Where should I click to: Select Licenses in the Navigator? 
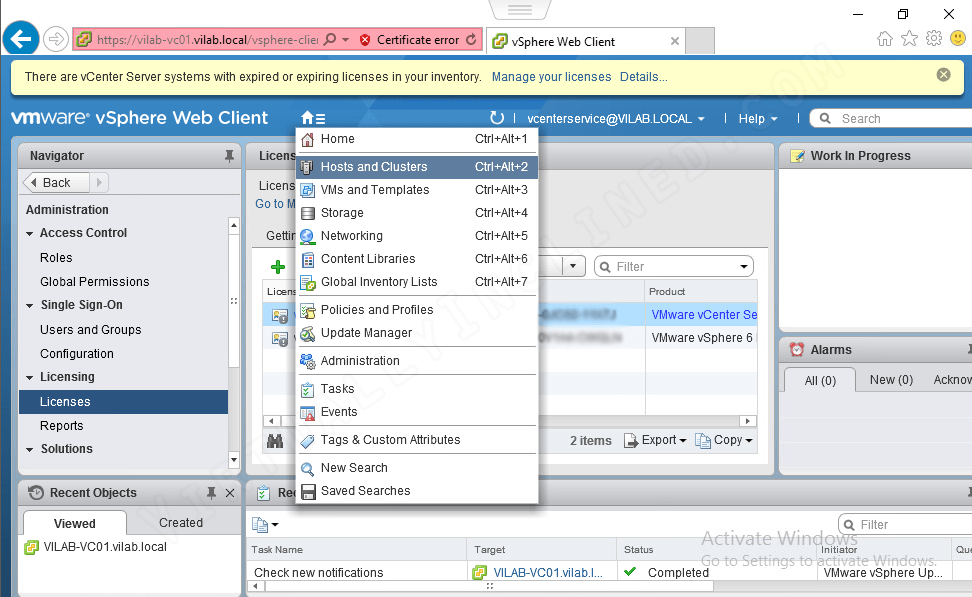[123, 402]
